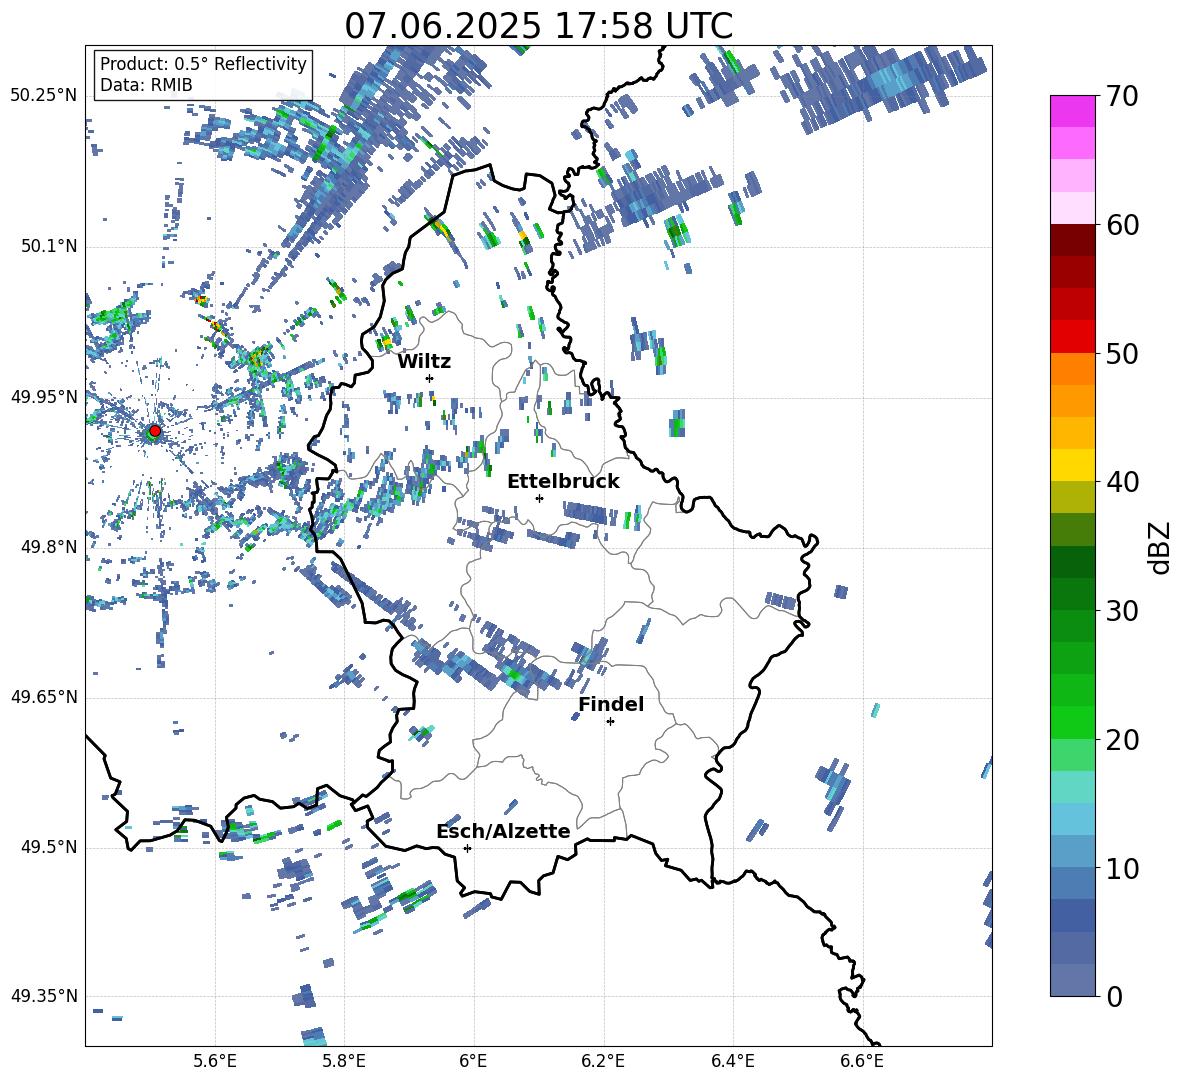Click the 5.6°E longitude label
Viewport: 1184px width, 1081px height.
pos(214,1061)
